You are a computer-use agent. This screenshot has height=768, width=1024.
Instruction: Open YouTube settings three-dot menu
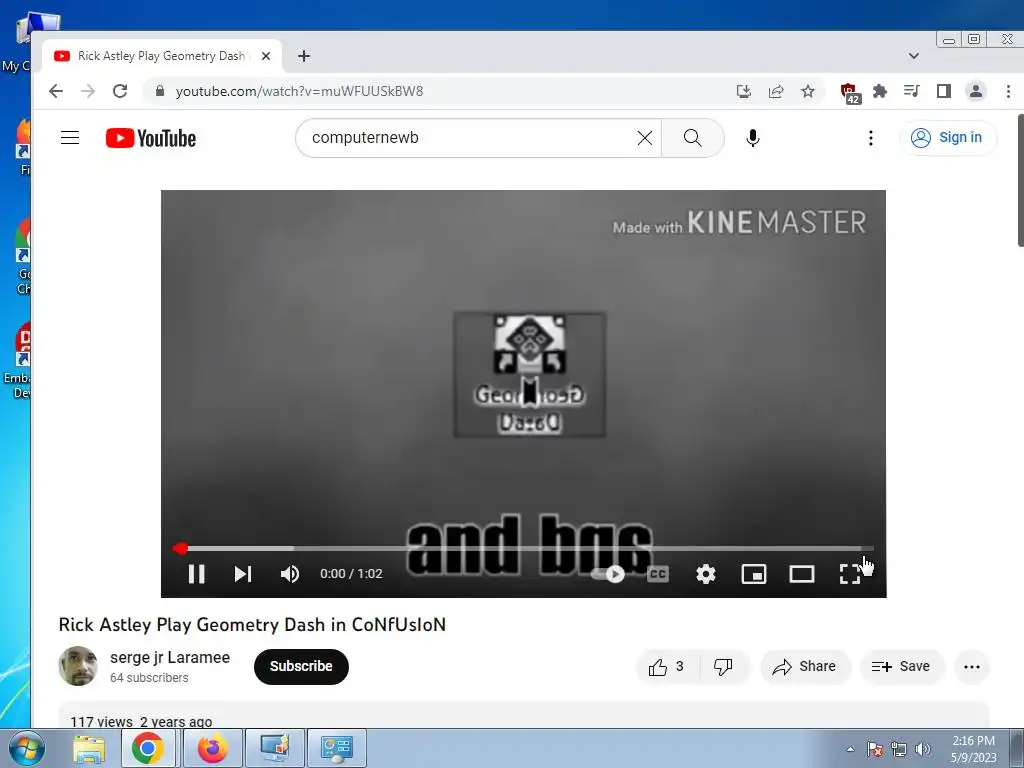pyautogui.click(x=871, y=138)
